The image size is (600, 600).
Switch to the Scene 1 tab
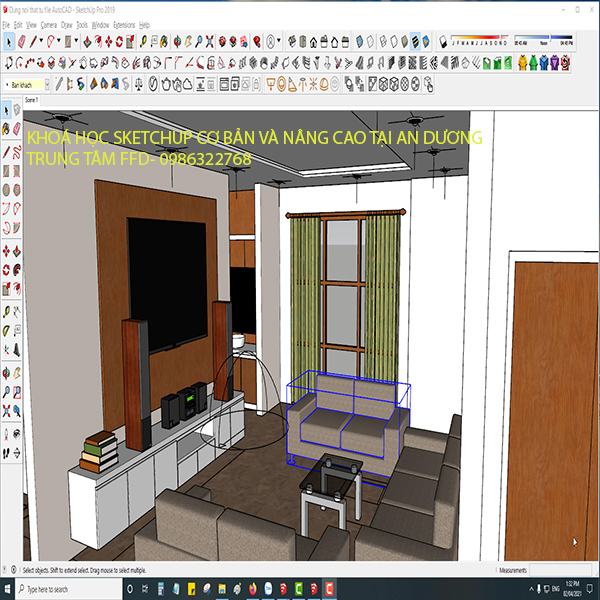coord(31,100)
